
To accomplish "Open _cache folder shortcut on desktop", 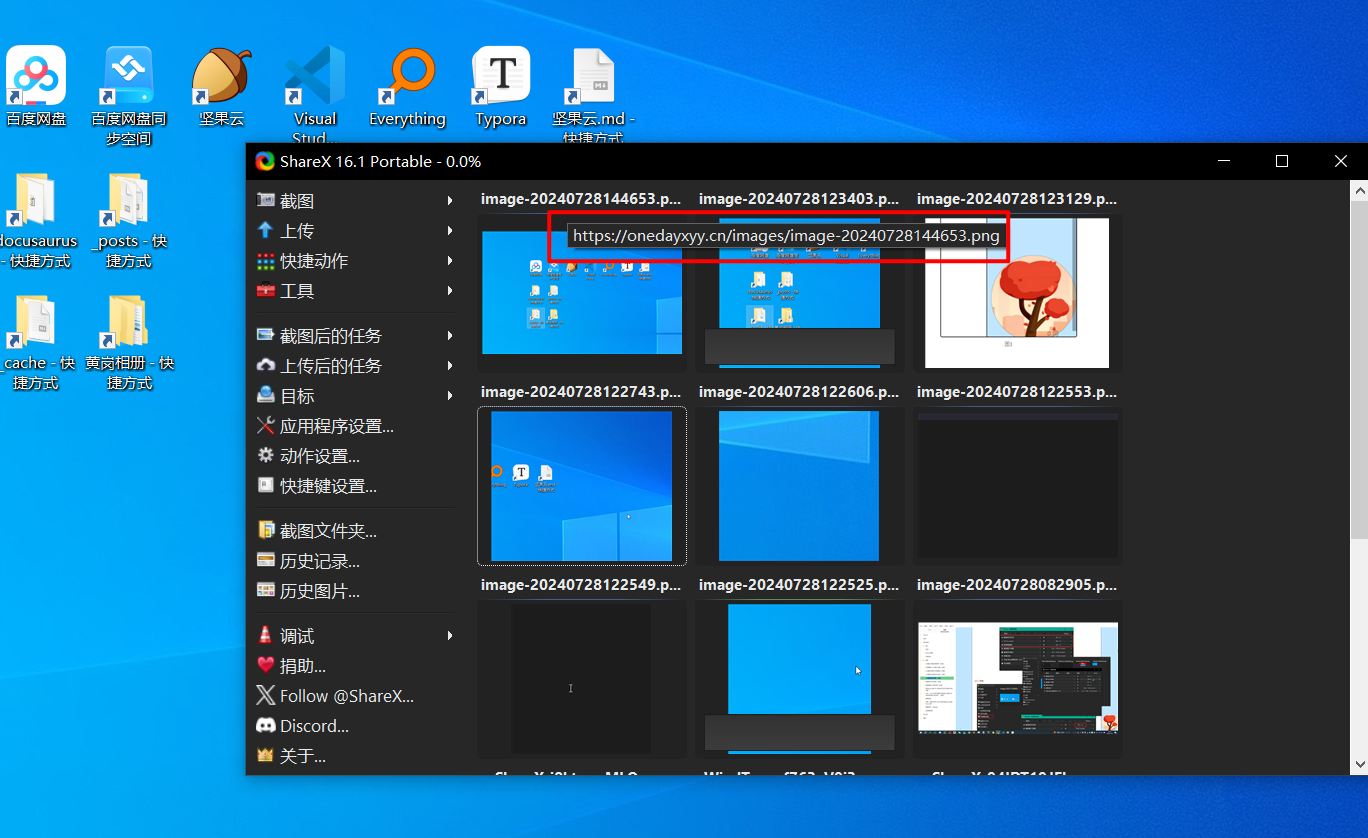I will (x=36, y=342).
